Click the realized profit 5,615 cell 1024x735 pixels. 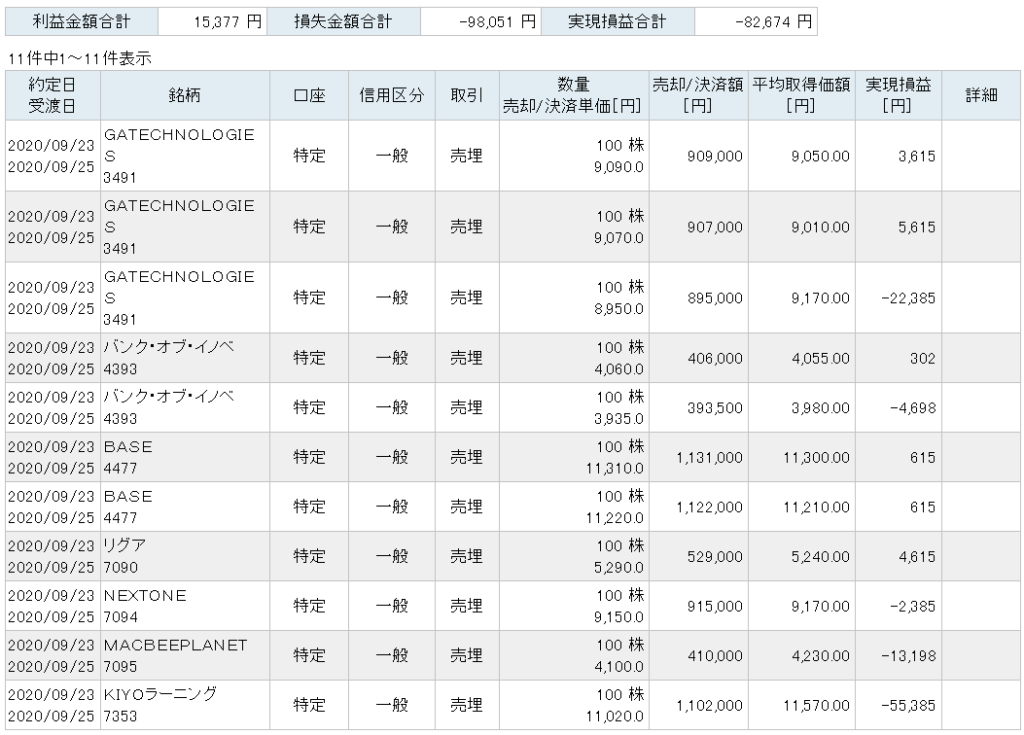[898, 227]
